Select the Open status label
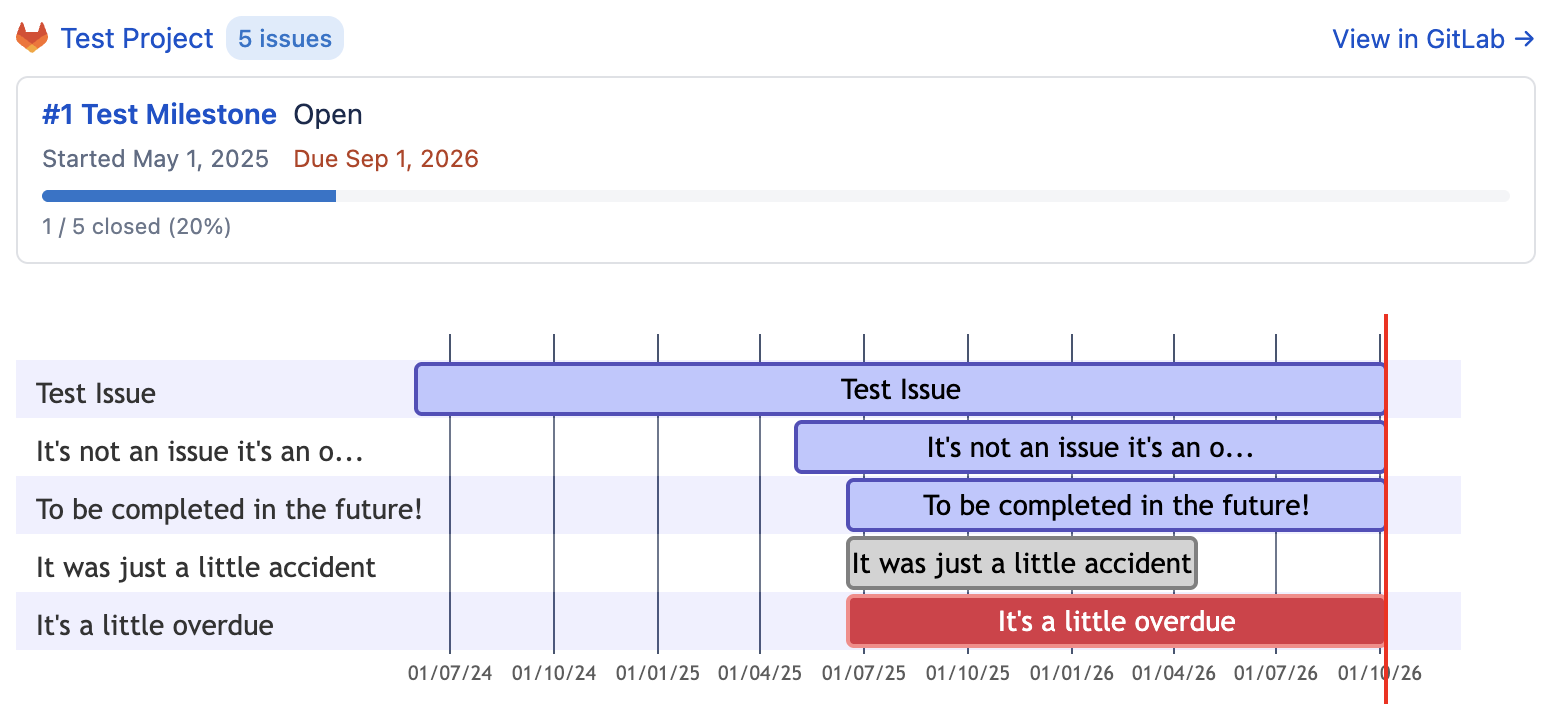Viewport: 1562px width, 704px height. point(328,115)
